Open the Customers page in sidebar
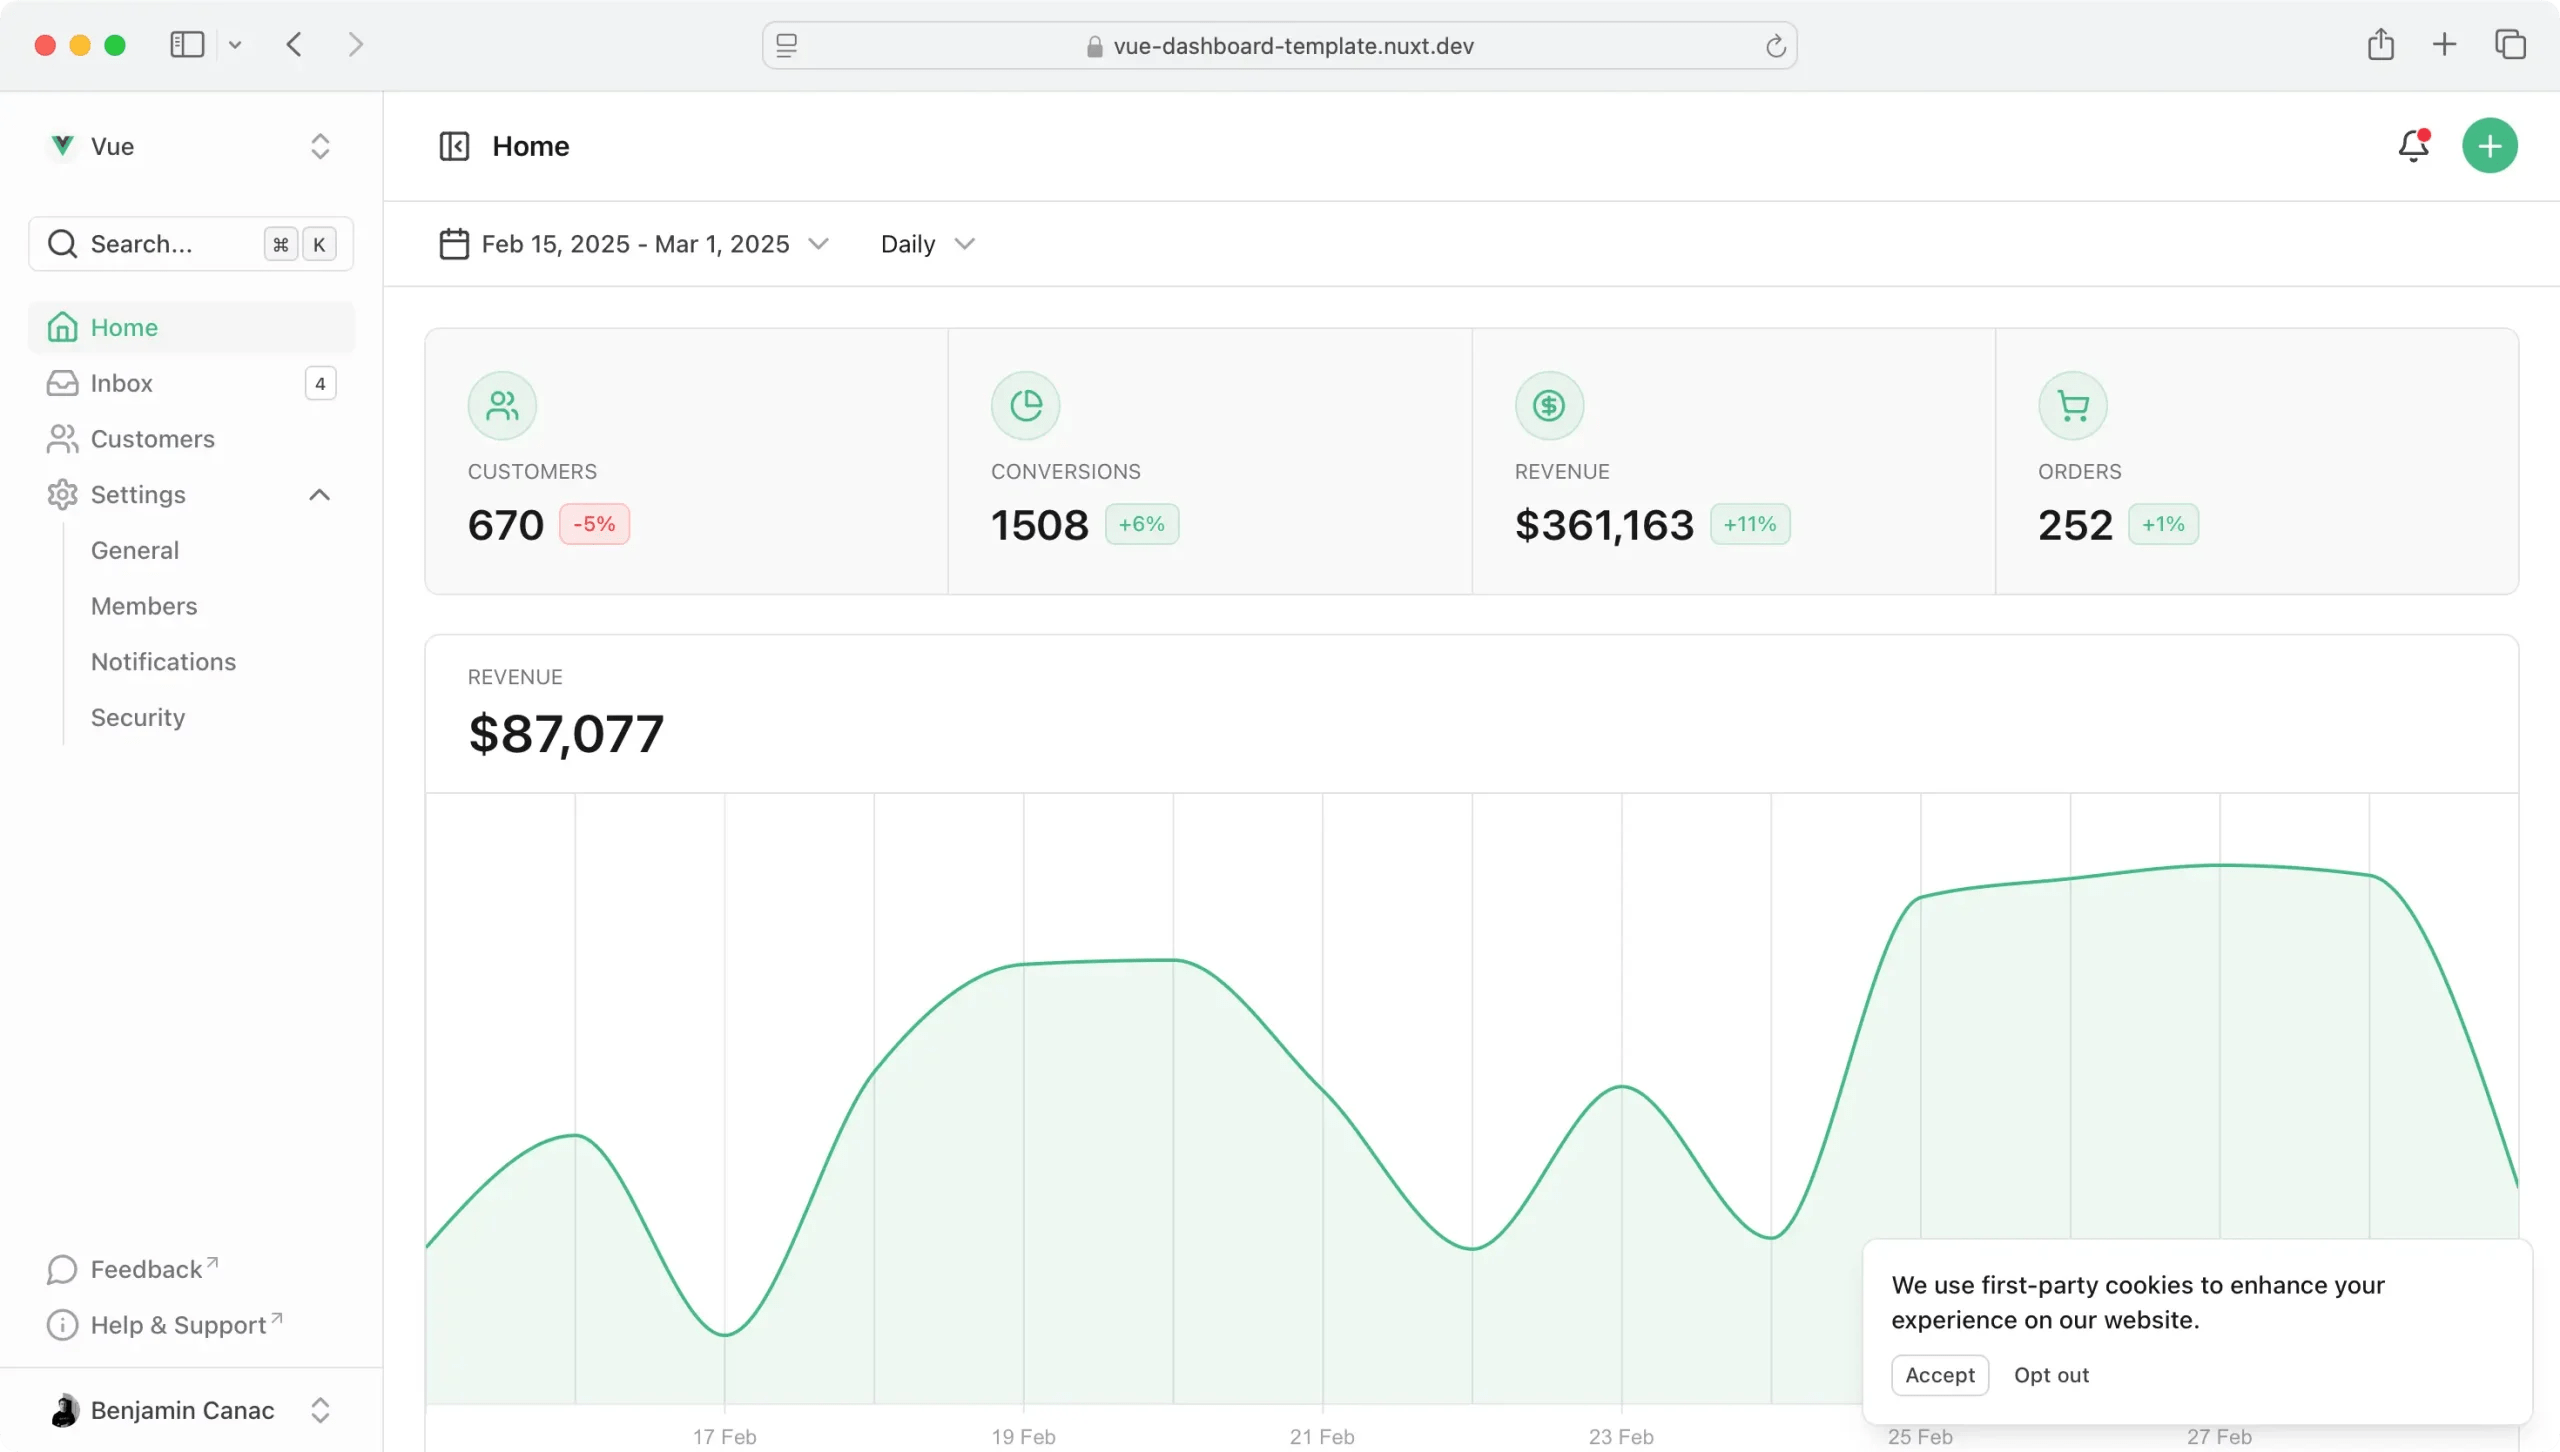This screenshot has height=1452, width=2560. point(152,439)
